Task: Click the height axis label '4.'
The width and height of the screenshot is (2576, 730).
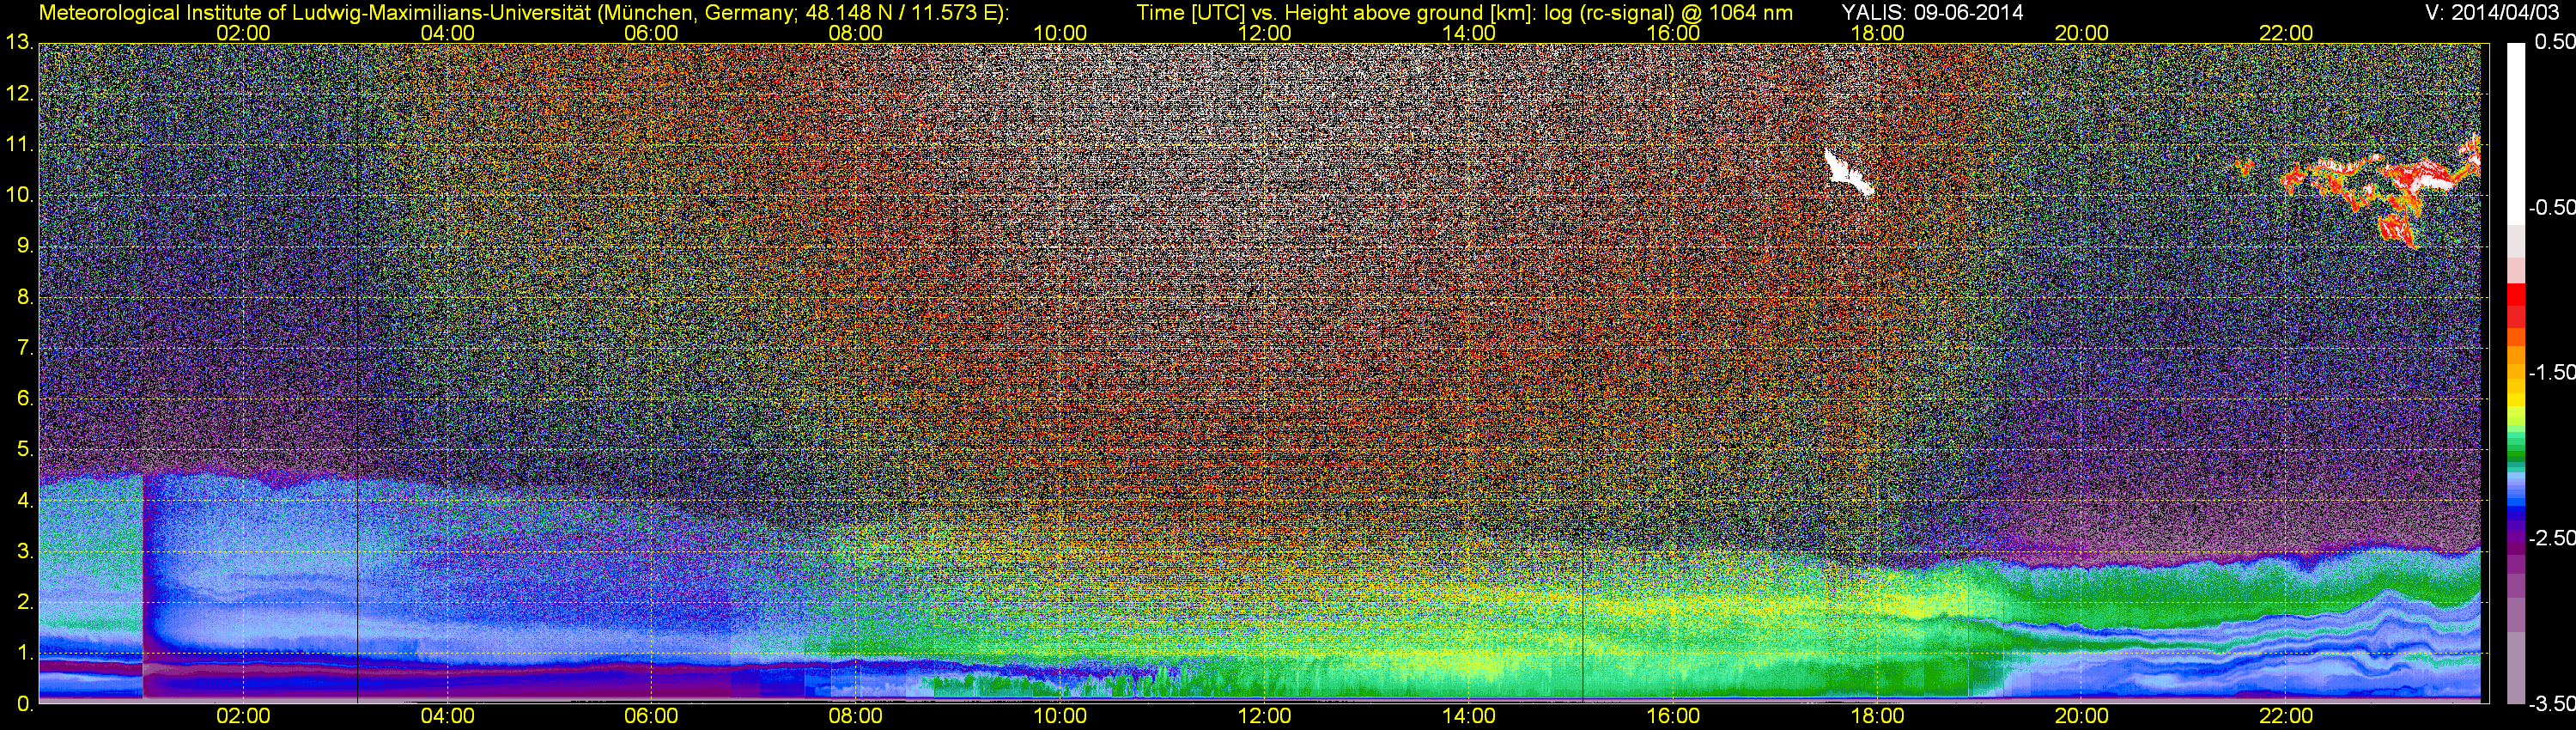Action: click(25, 500)
